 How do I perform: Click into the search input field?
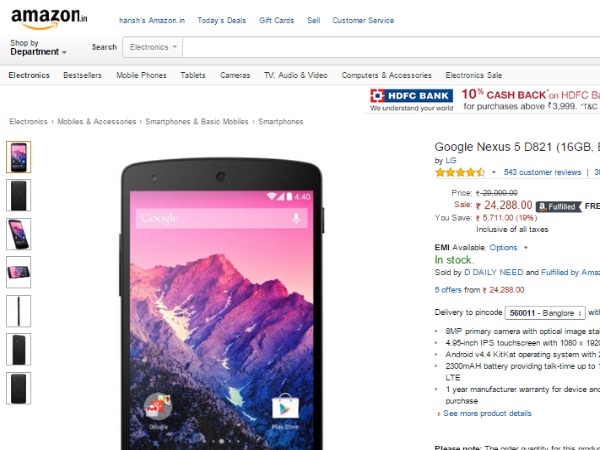click(390, 47)
